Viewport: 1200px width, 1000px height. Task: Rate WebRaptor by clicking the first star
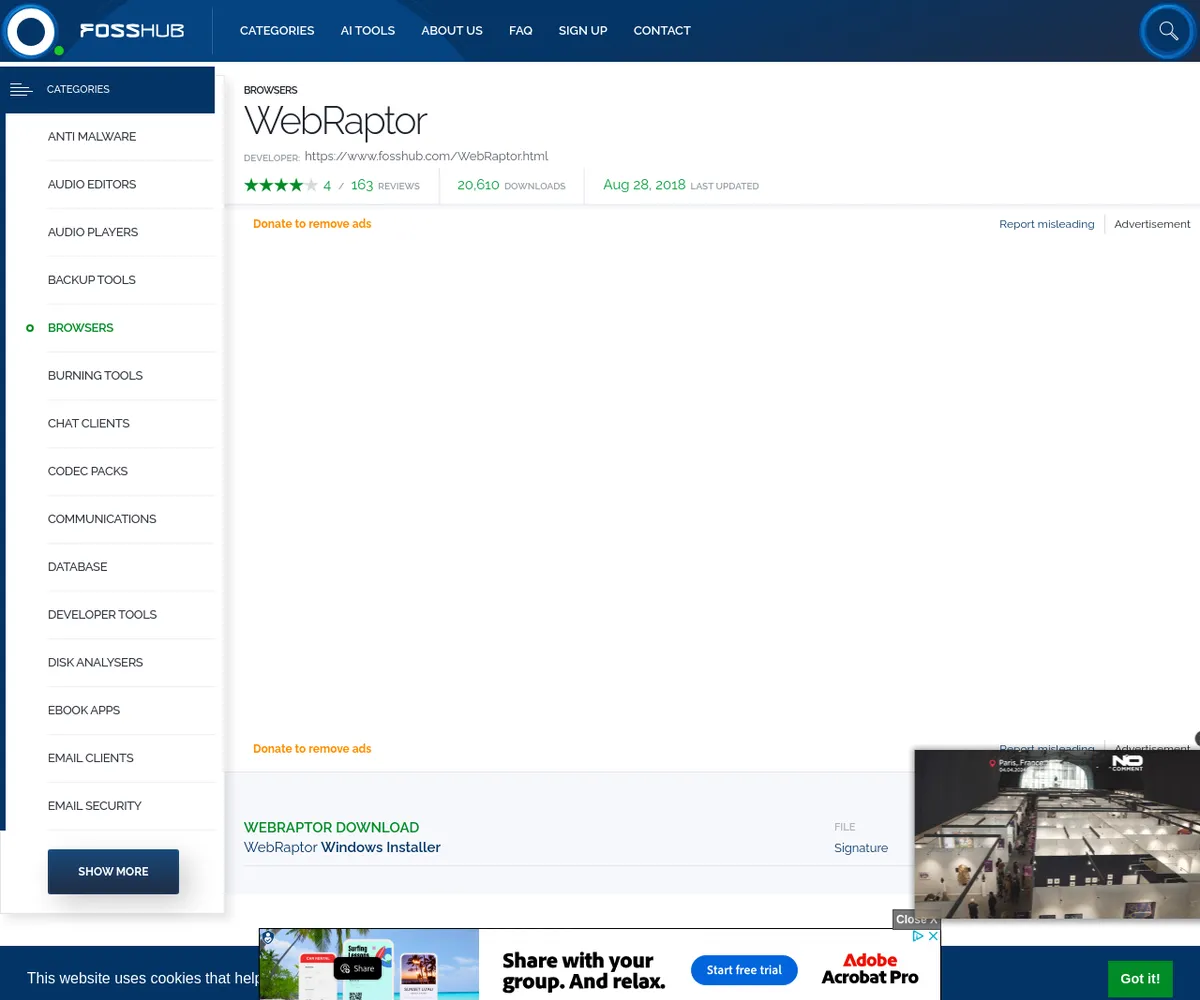[251, 184]
